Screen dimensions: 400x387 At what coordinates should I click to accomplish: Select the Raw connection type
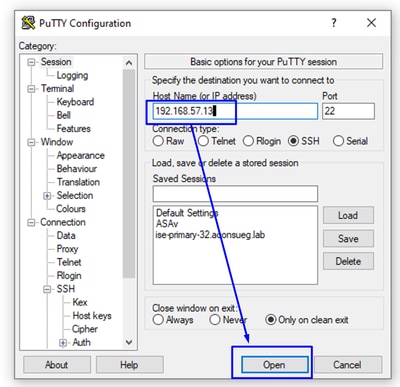(x=168, y=141)
